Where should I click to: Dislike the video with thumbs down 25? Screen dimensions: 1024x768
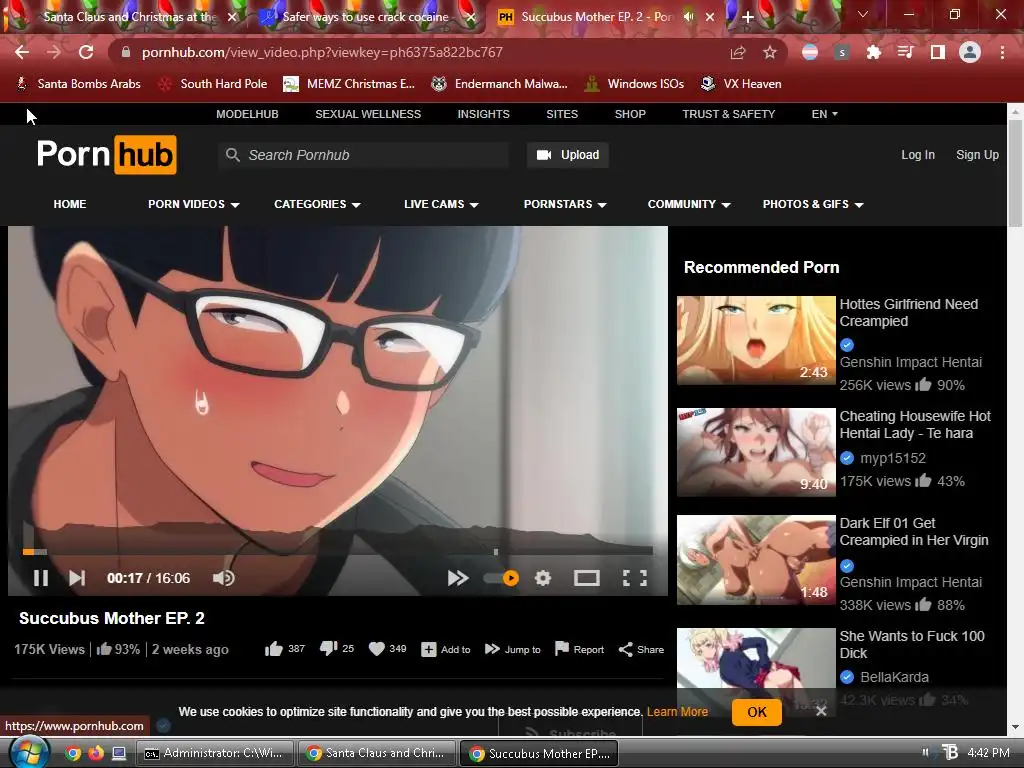pos(328,648)
